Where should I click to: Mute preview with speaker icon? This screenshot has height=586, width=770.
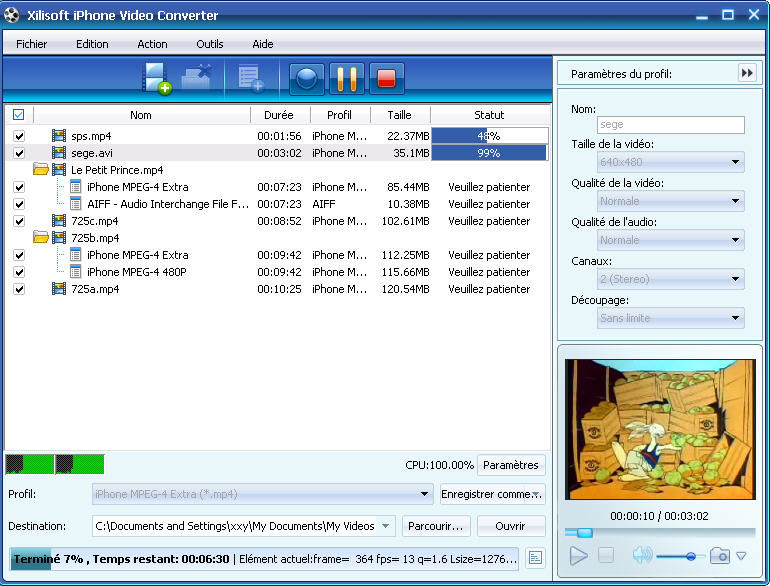click(642, 556)
